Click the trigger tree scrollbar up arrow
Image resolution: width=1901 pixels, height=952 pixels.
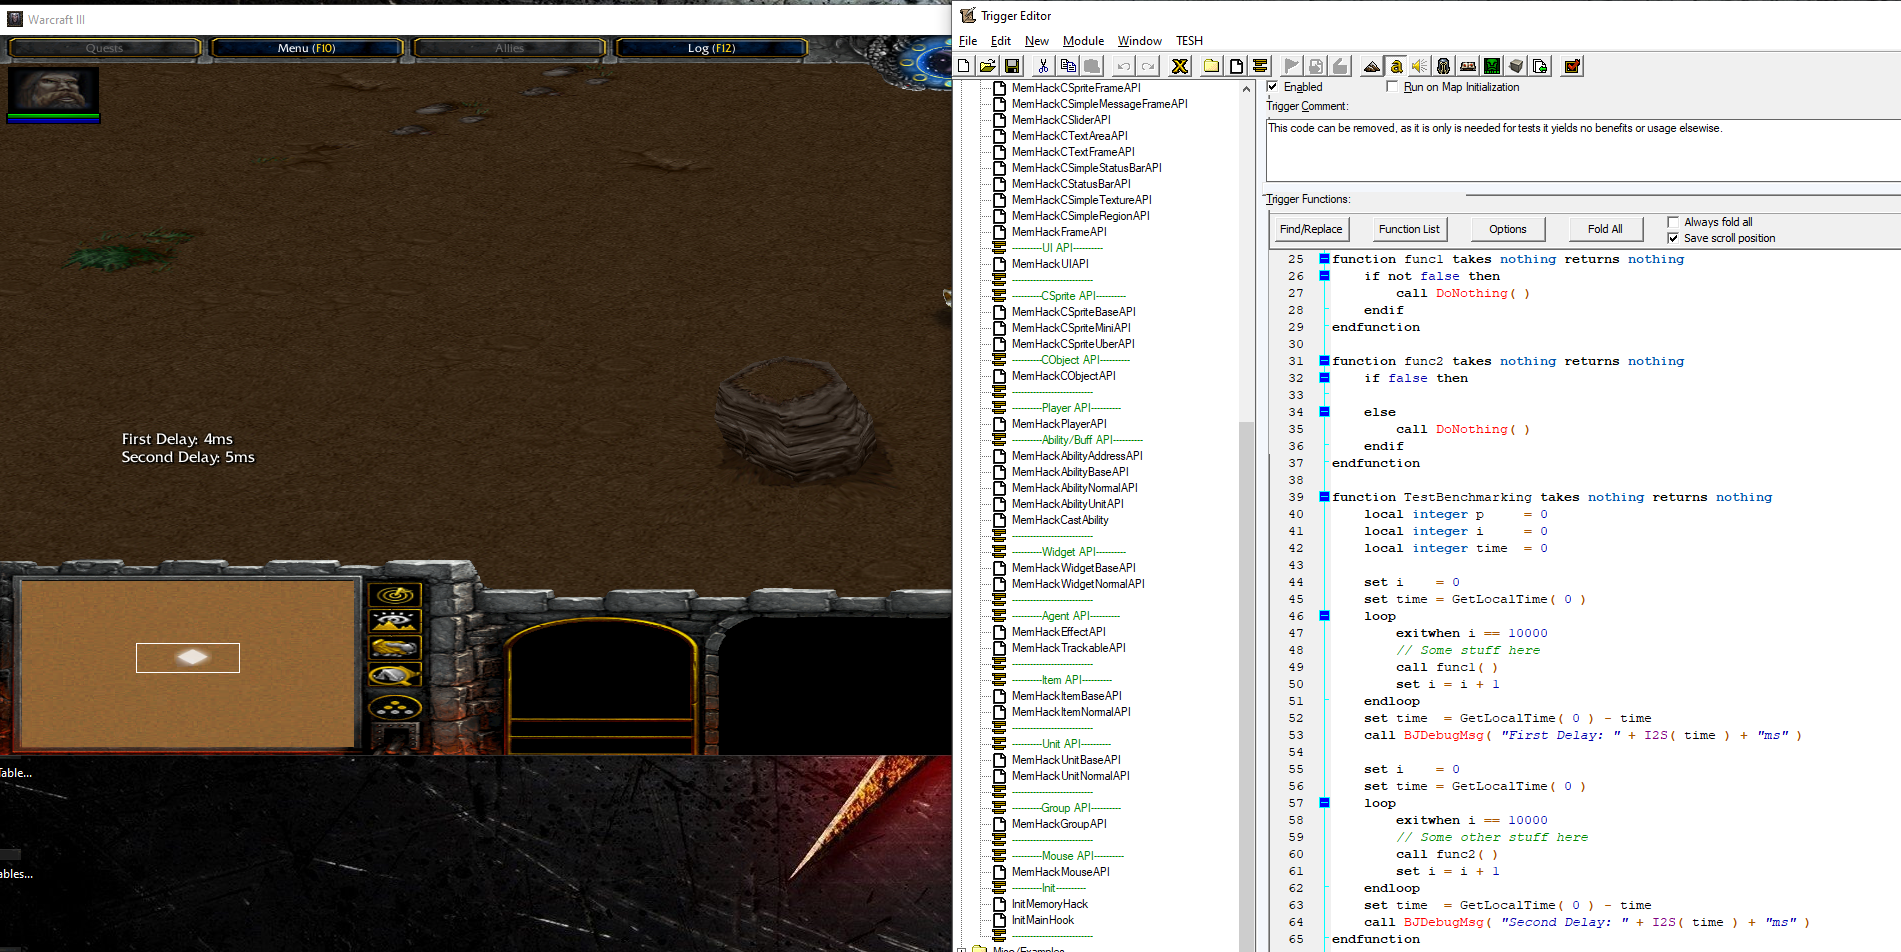[1246, 89]
